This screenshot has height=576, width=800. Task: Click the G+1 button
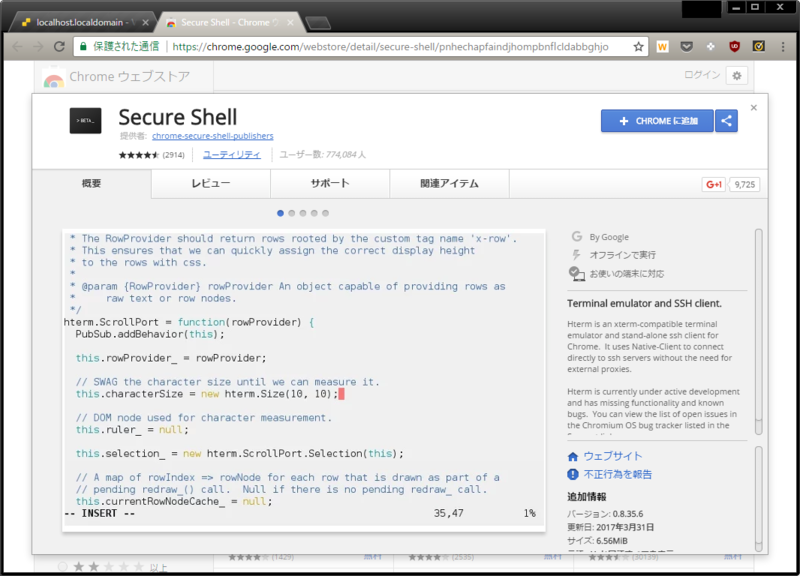coord(714,185)
